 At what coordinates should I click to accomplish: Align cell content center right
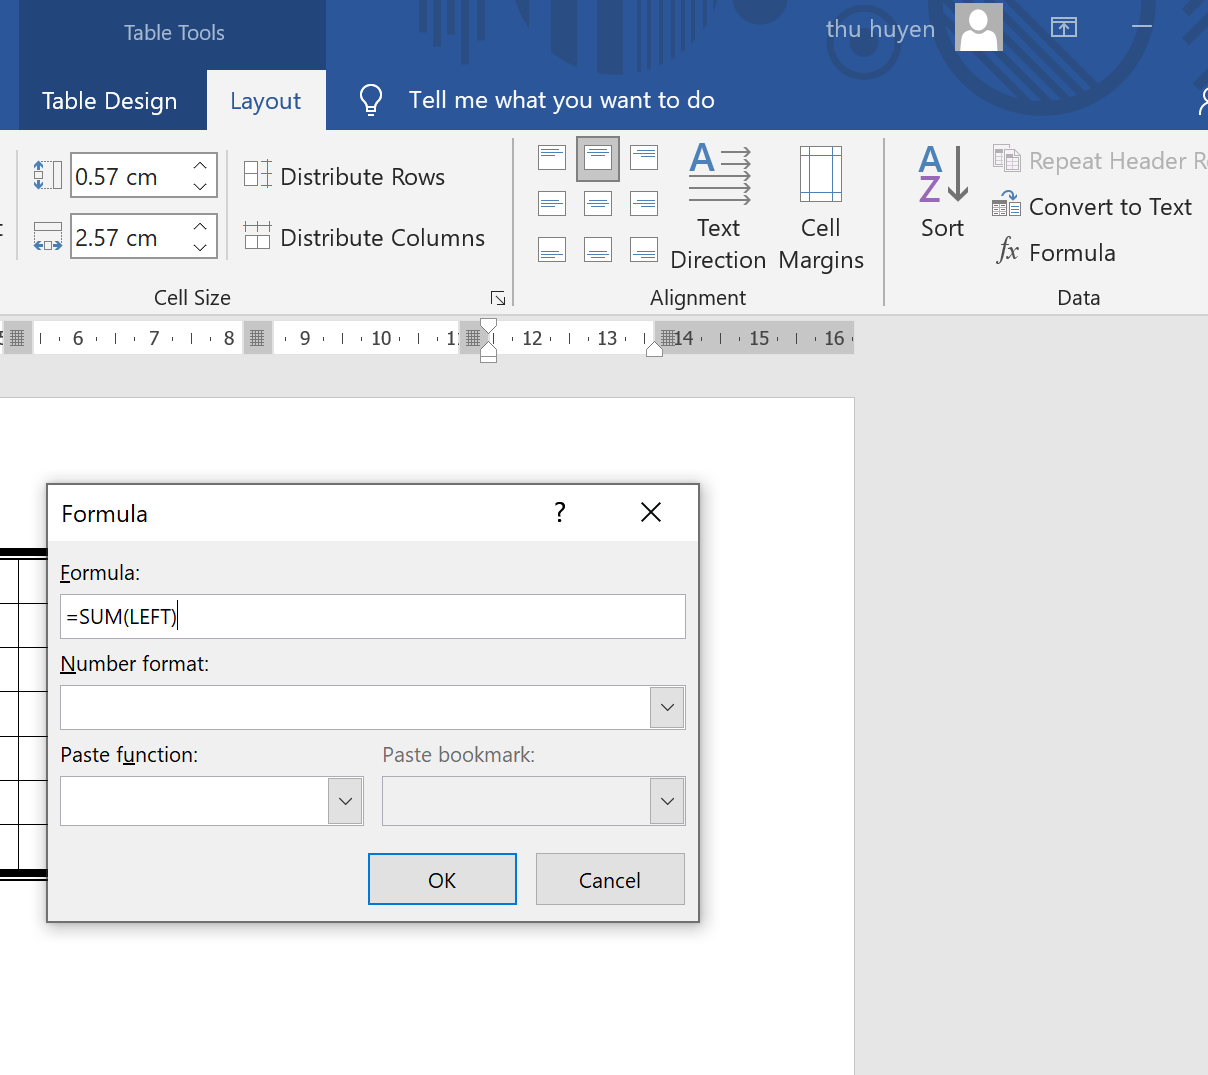(x=644, y=204)
